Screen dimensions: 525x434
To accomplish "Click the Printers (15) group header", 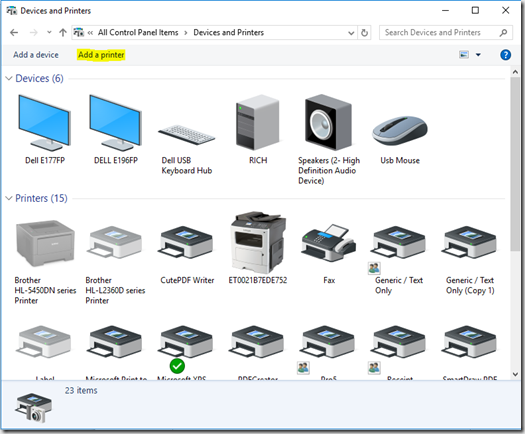I will [41, 198].
